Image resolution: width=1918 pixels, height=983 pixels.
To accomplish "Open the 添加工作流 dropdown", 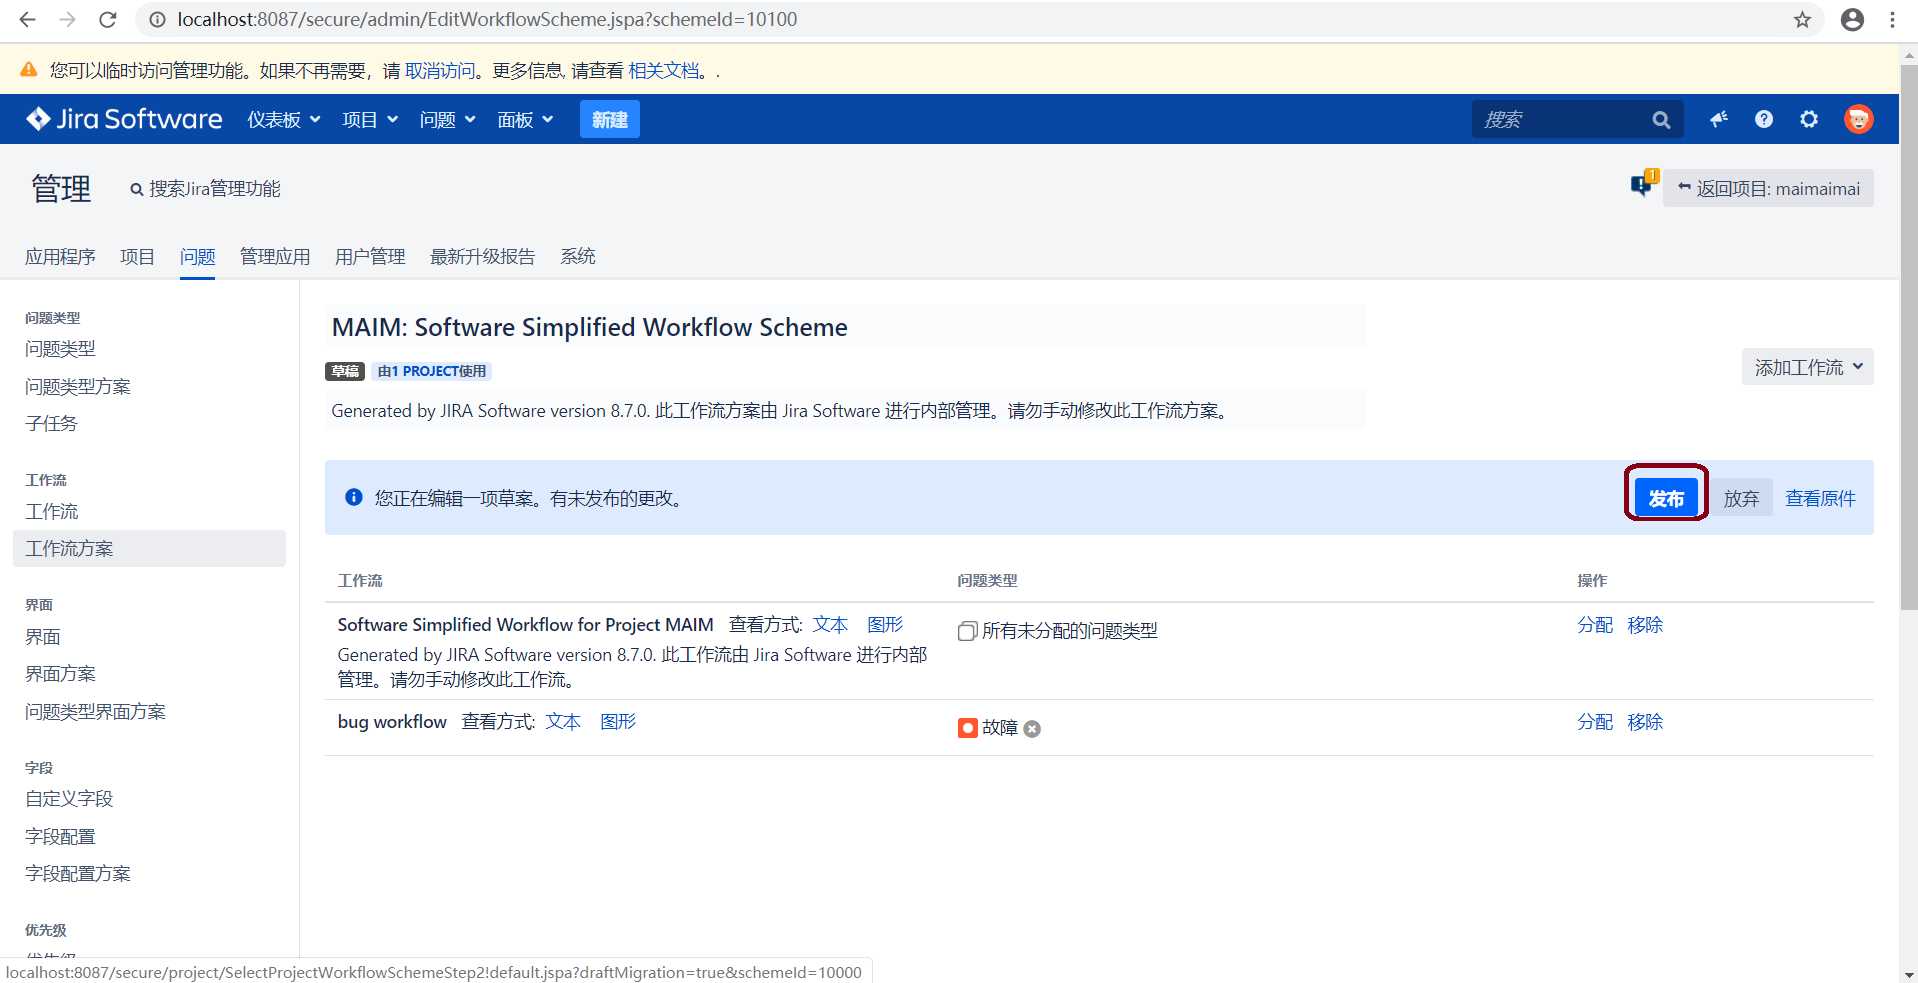I will pyautogui.click(x=1808, y=367).
